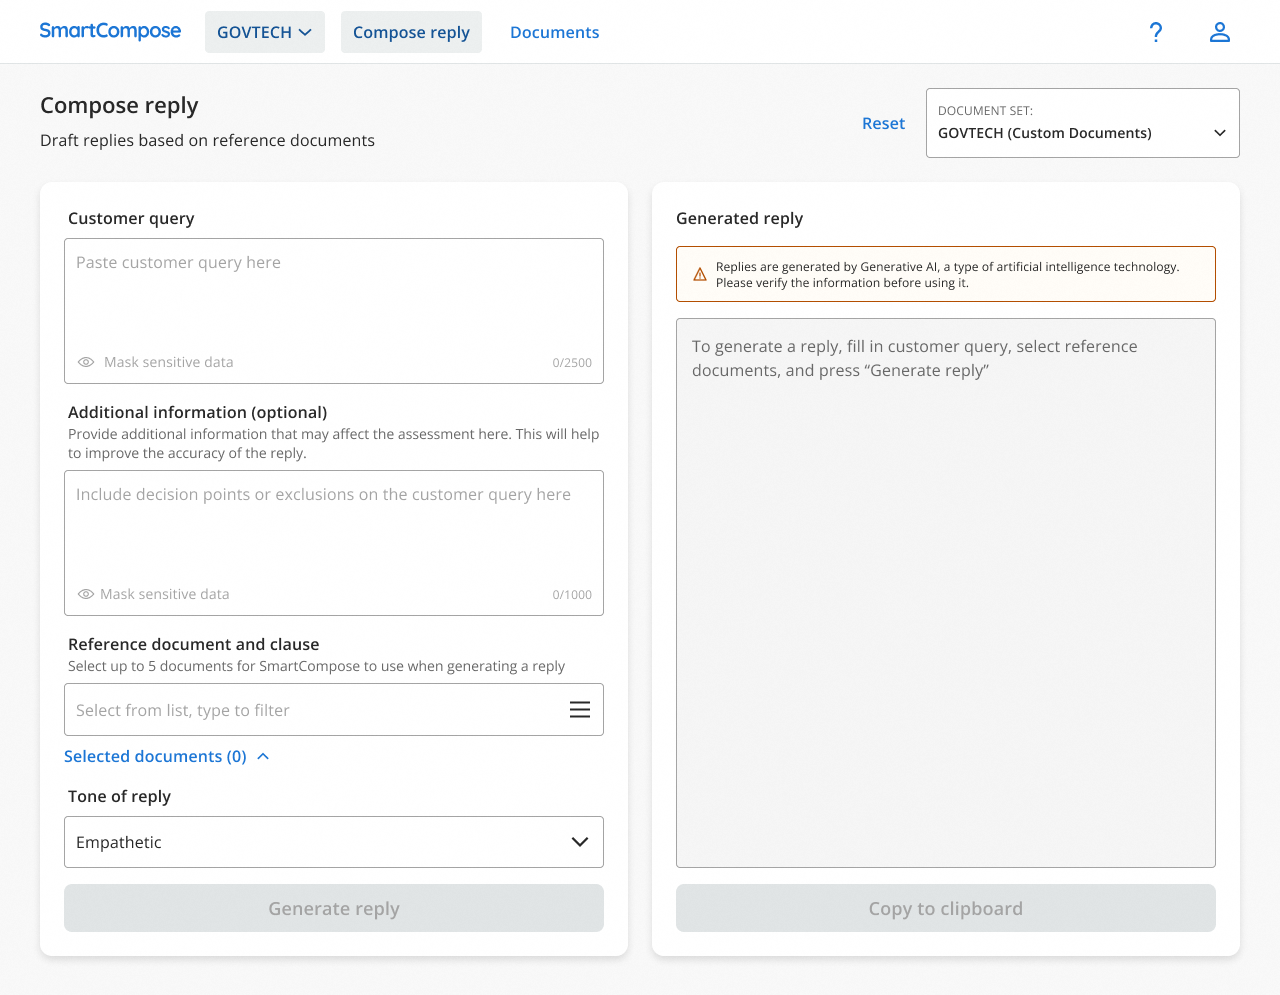Click the 'Generated reply' heading
Screen dimensions: 1280x995
pyautogui.click(x=740, y=218)
